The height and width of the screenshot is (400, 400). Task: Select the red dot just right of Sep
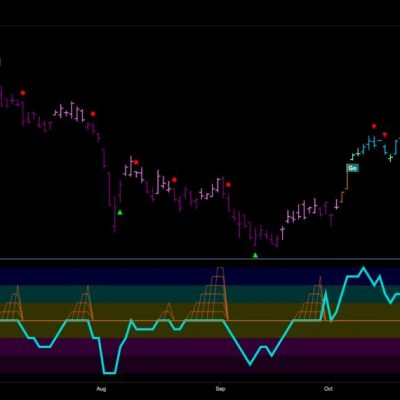(228, 185)
